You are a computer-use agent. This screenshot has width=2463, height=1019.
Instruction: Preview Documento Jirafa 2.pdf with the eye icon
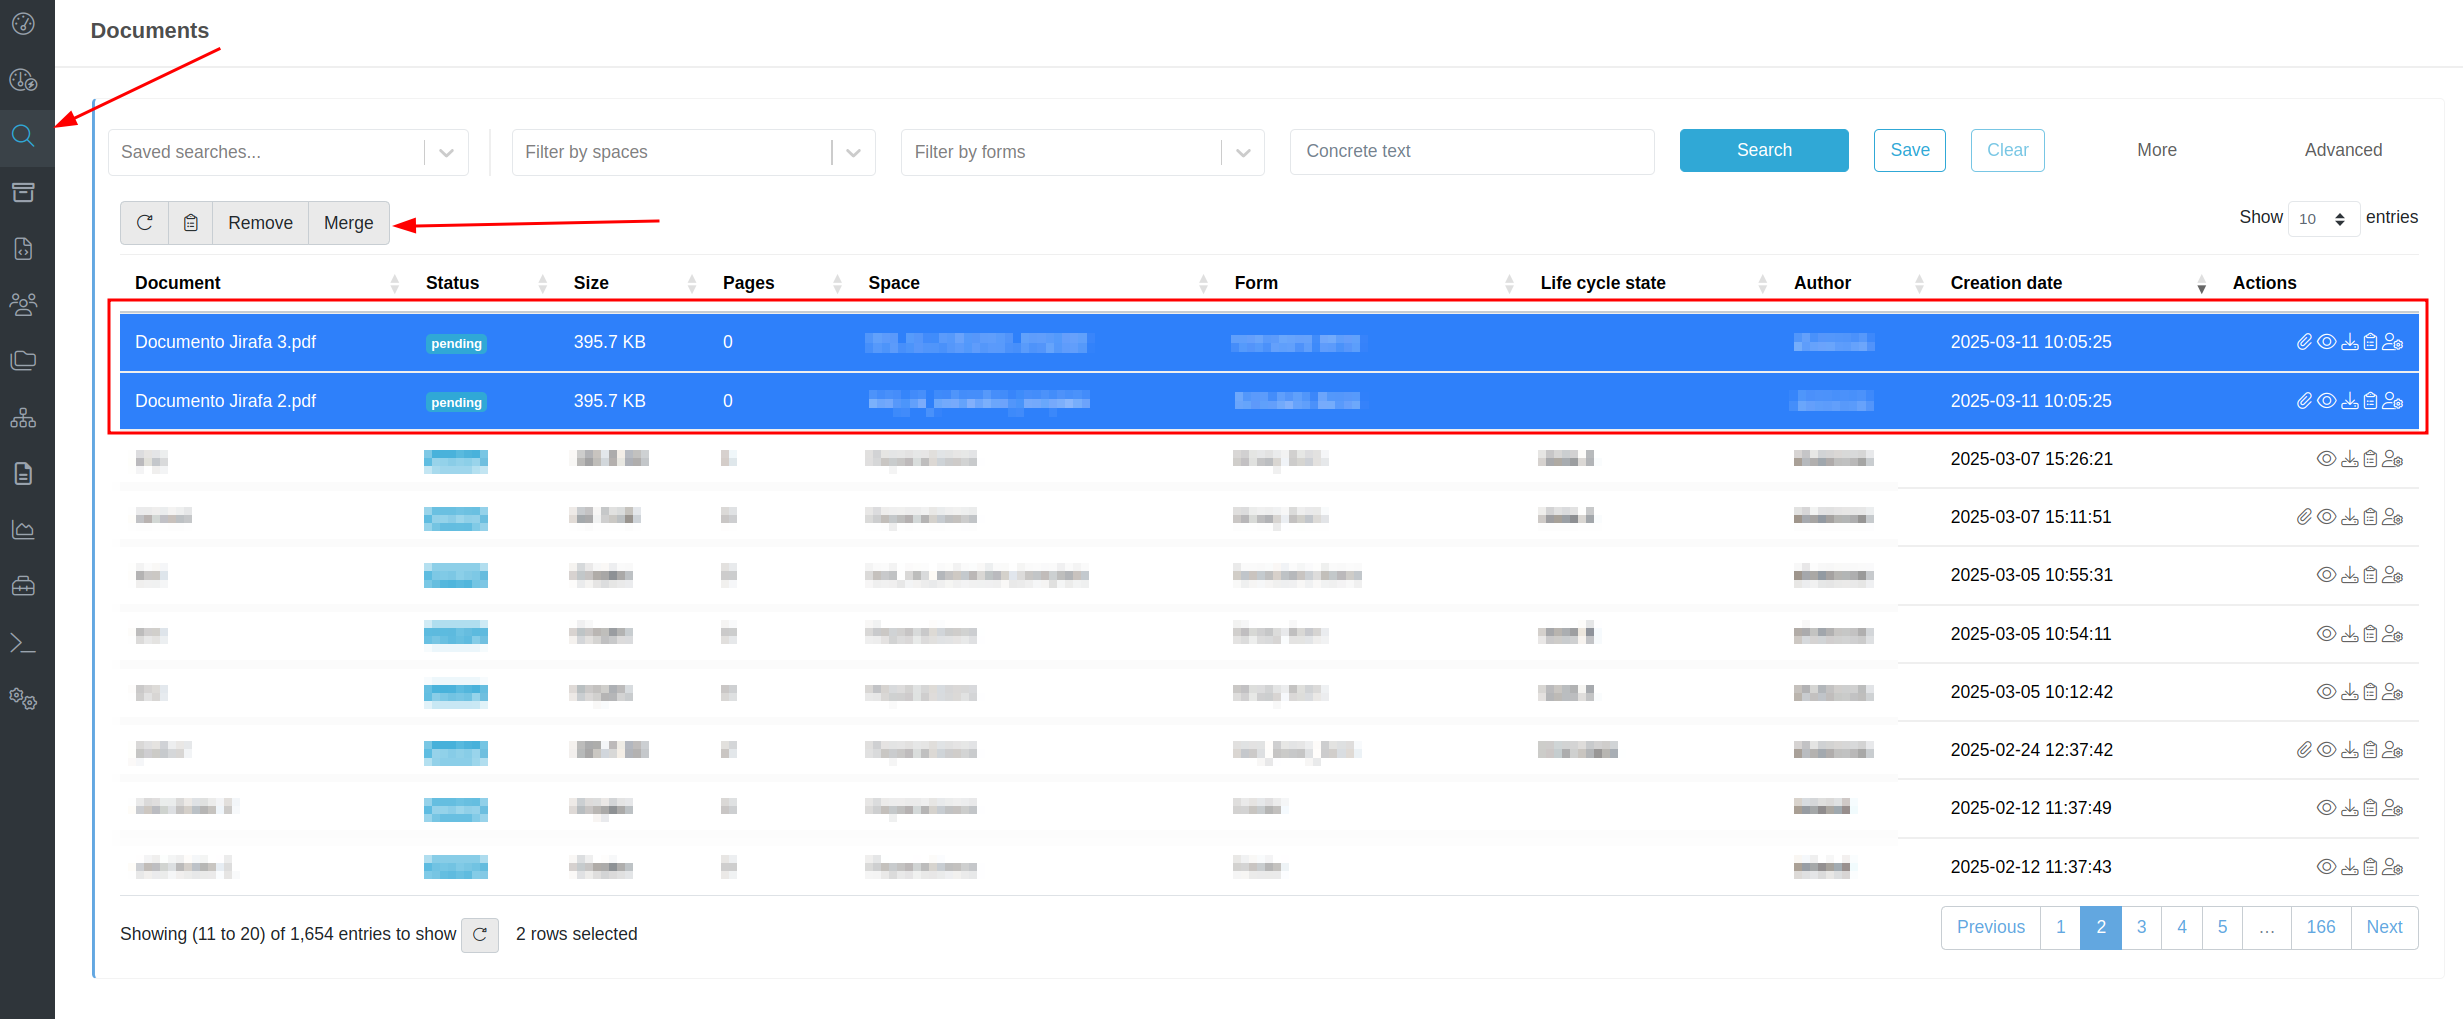pyautogui.click(x=2327, y=401)
